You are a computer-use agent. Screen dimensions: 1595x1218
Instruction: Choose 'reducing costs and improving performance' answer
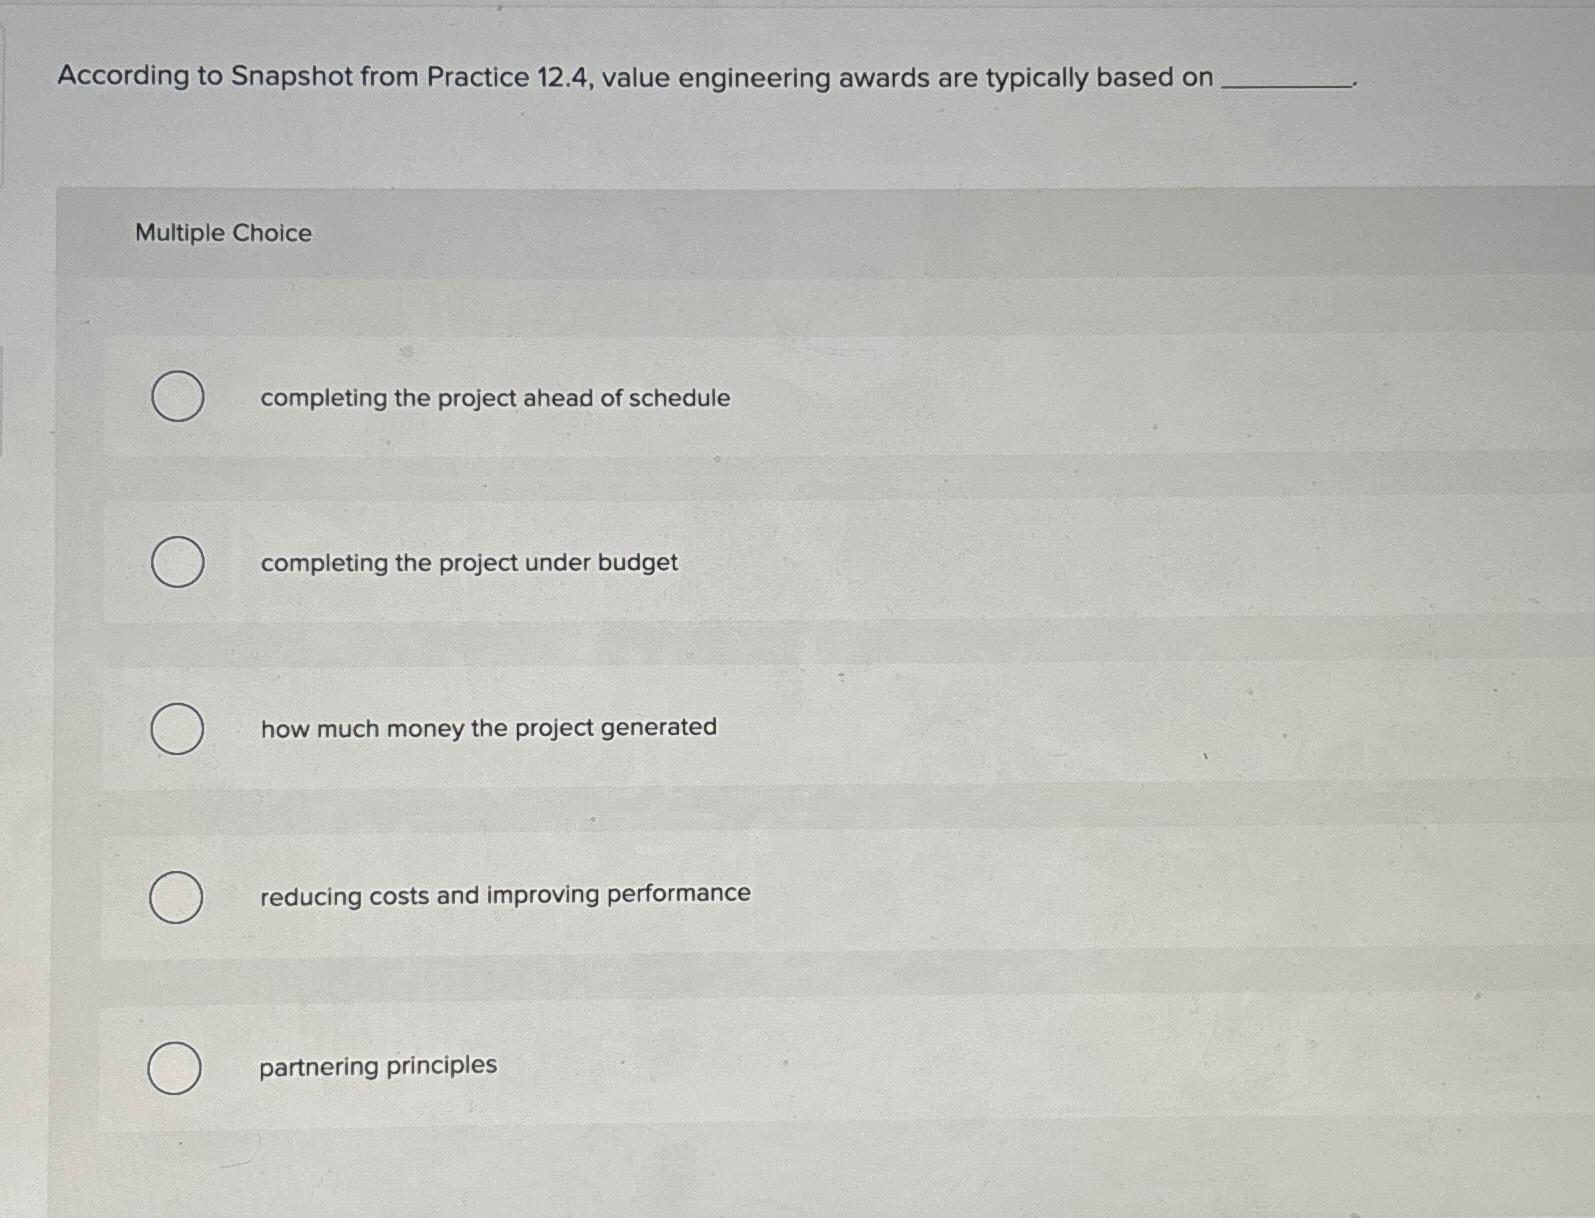pyautogui.click(x=504, y=895)
